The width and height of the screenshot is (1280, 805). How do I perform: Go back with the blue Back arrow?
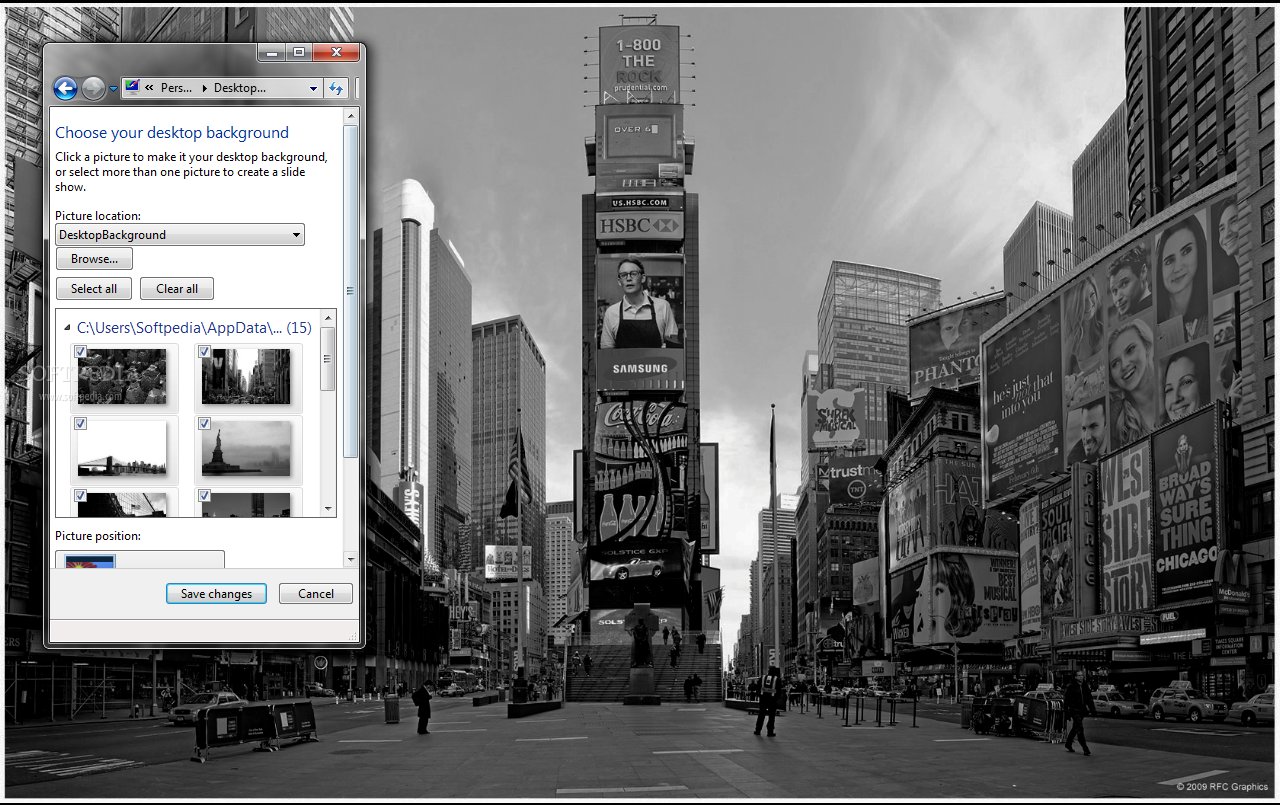pyautogui.click(x=65, y=88)
